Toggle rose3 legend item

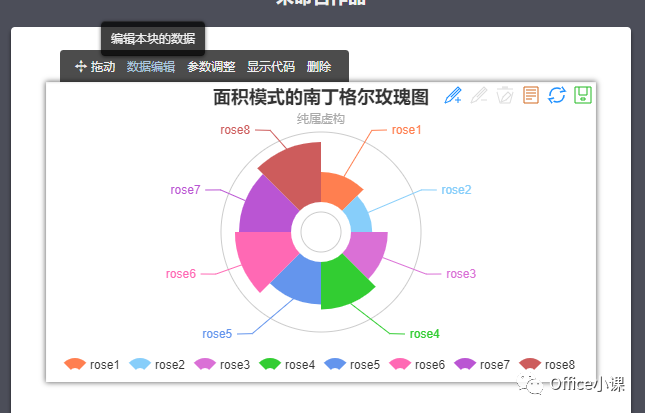click(222, 364)
